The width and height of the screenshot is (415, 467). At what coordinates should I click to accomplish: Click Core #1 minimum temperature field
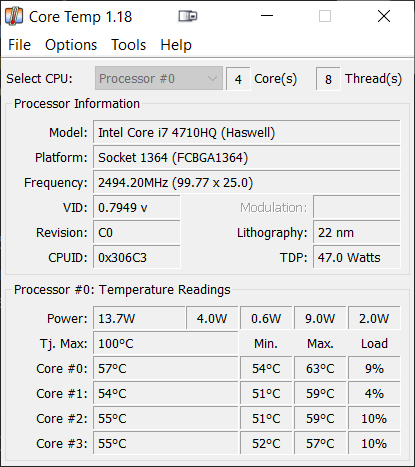point(266,393)
